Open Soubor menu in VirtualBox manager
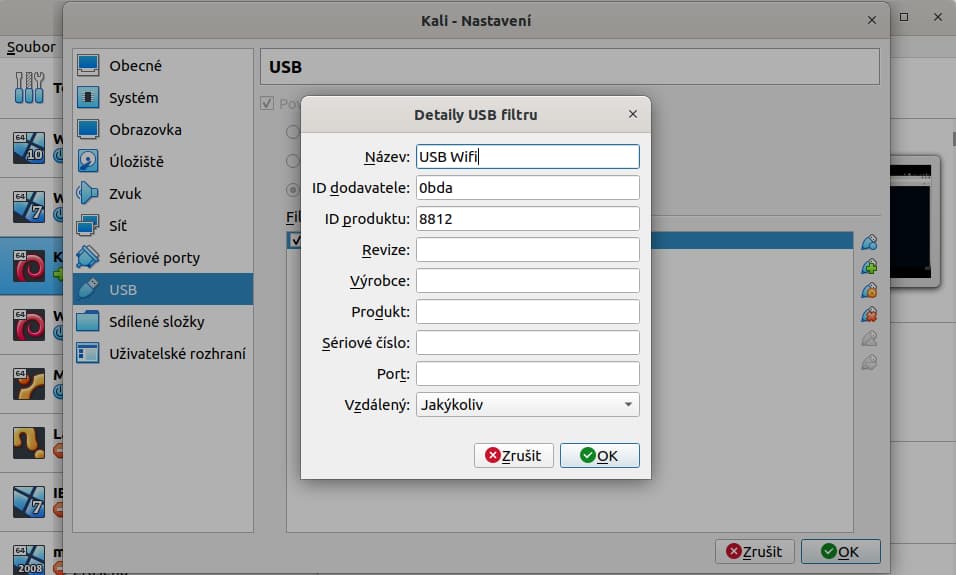The image size is (956, 575). (x=31, y=47)
